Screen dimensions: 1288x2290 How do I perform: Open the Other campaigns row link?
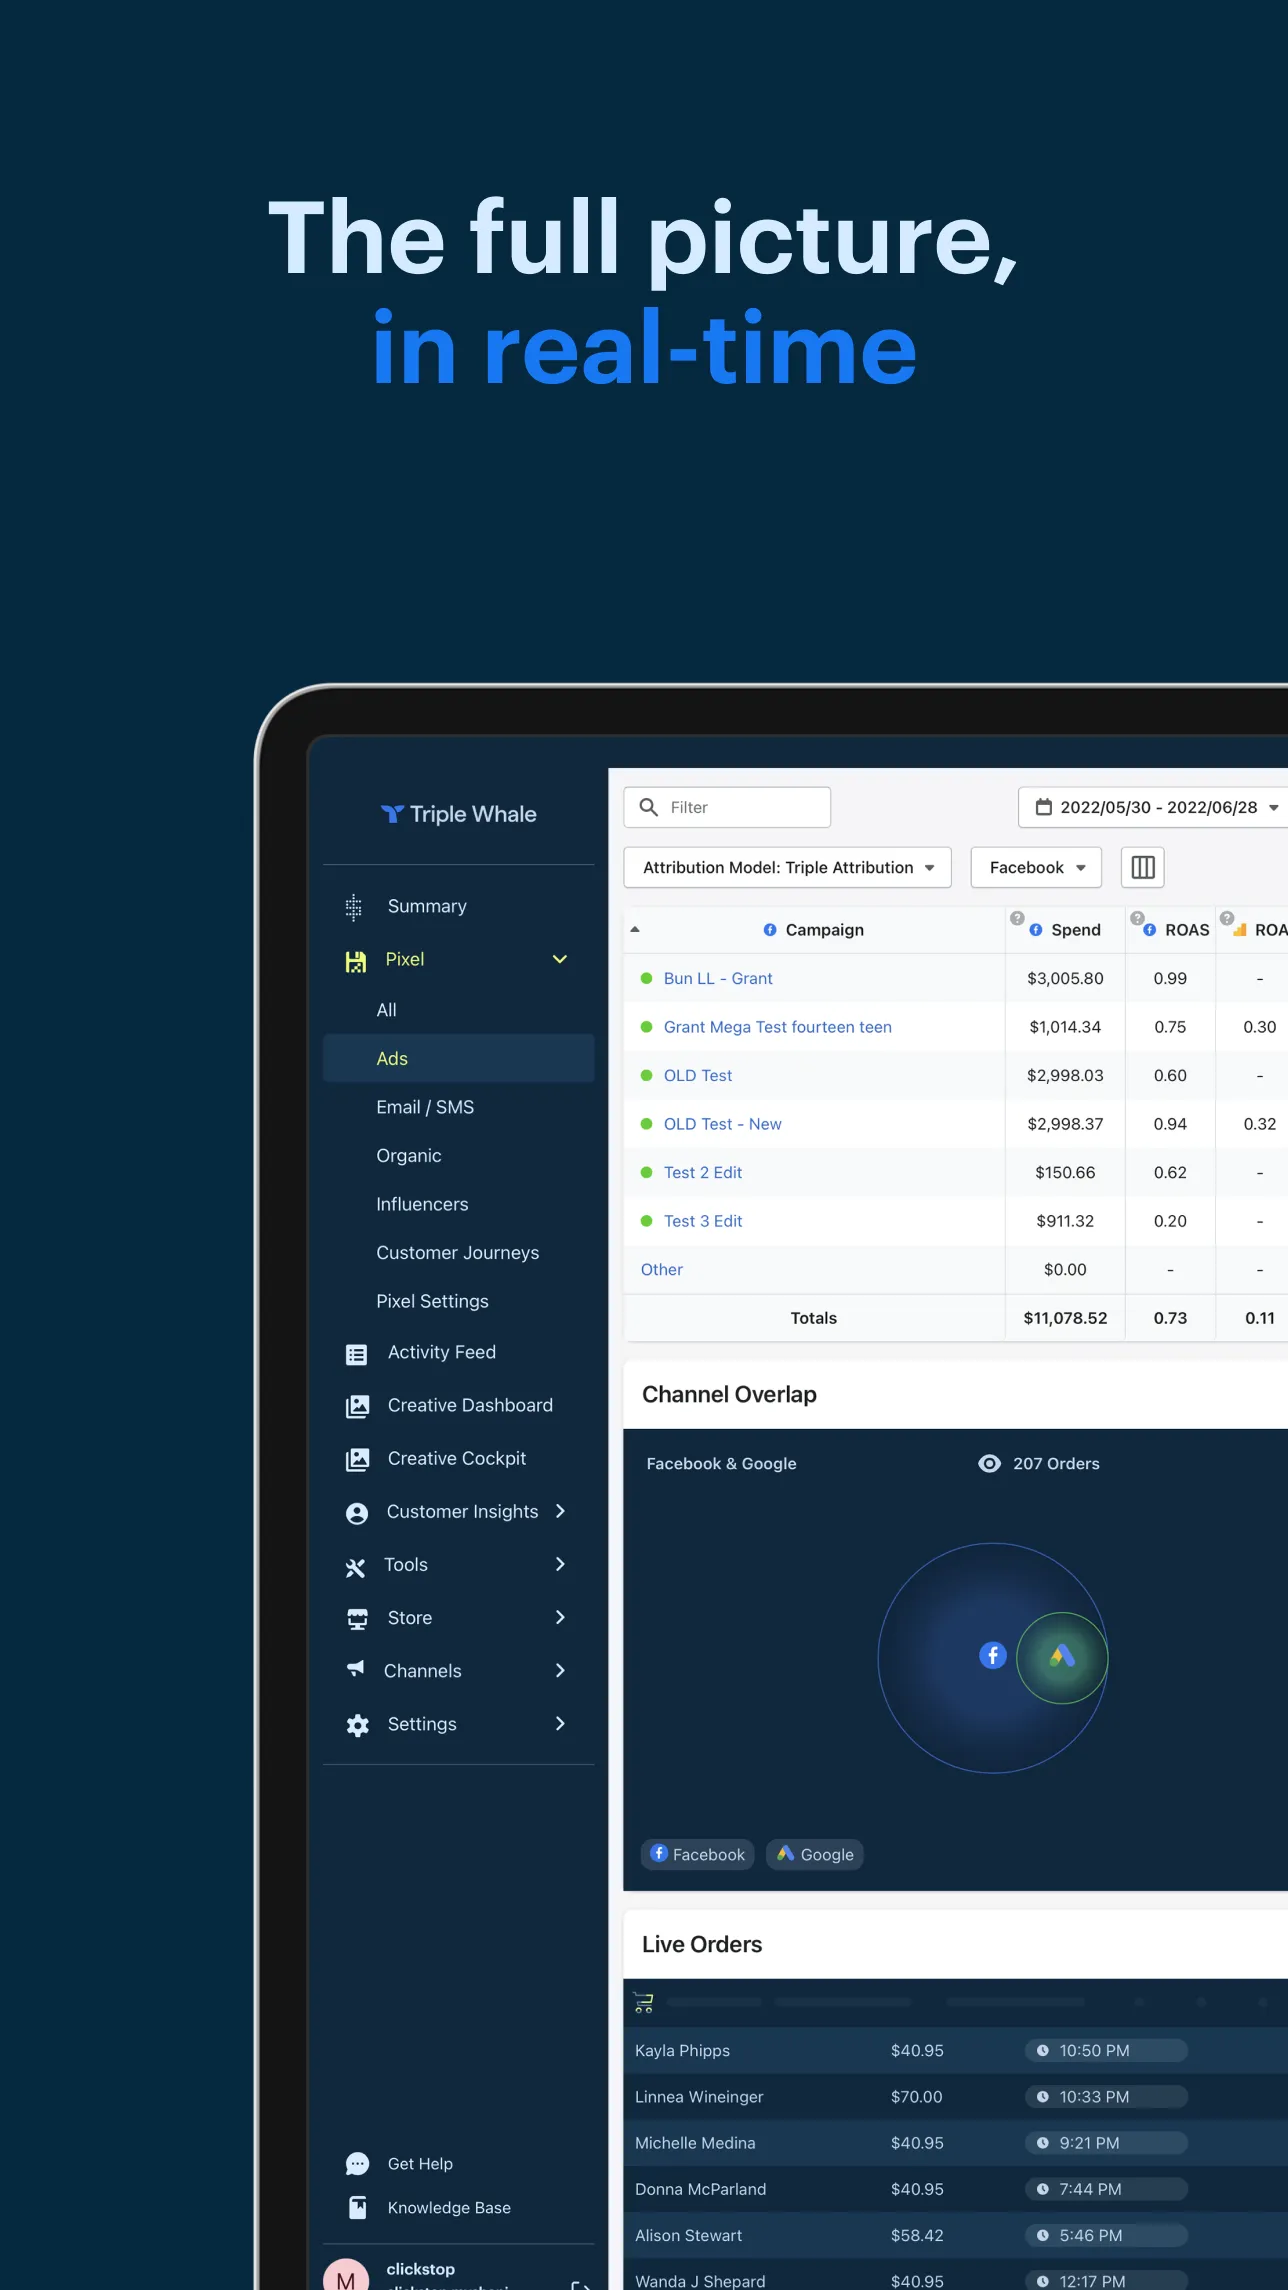662,1269
